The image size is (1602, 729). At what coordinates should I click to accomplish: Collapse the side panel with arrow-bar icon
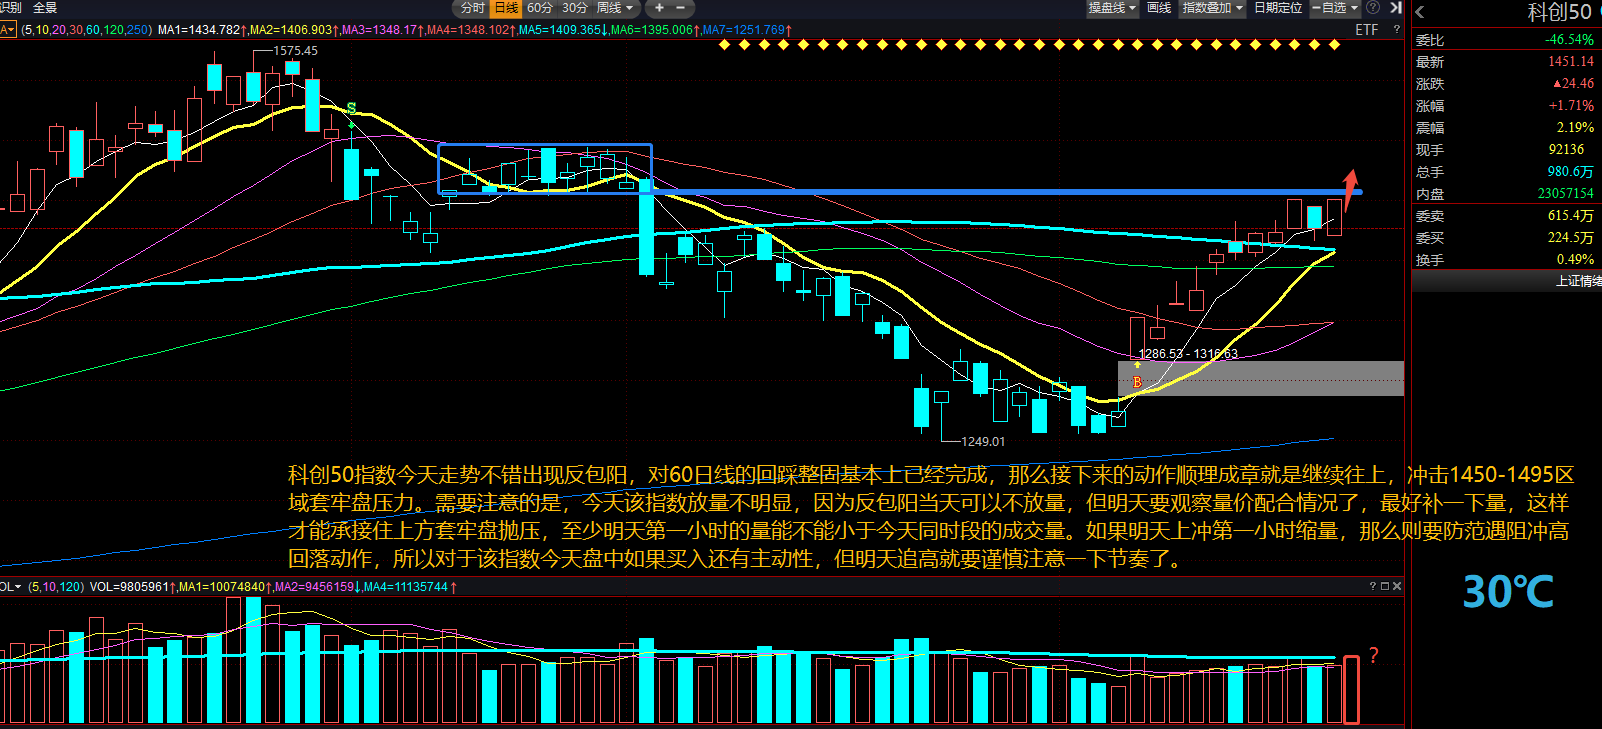(1396, 8)
